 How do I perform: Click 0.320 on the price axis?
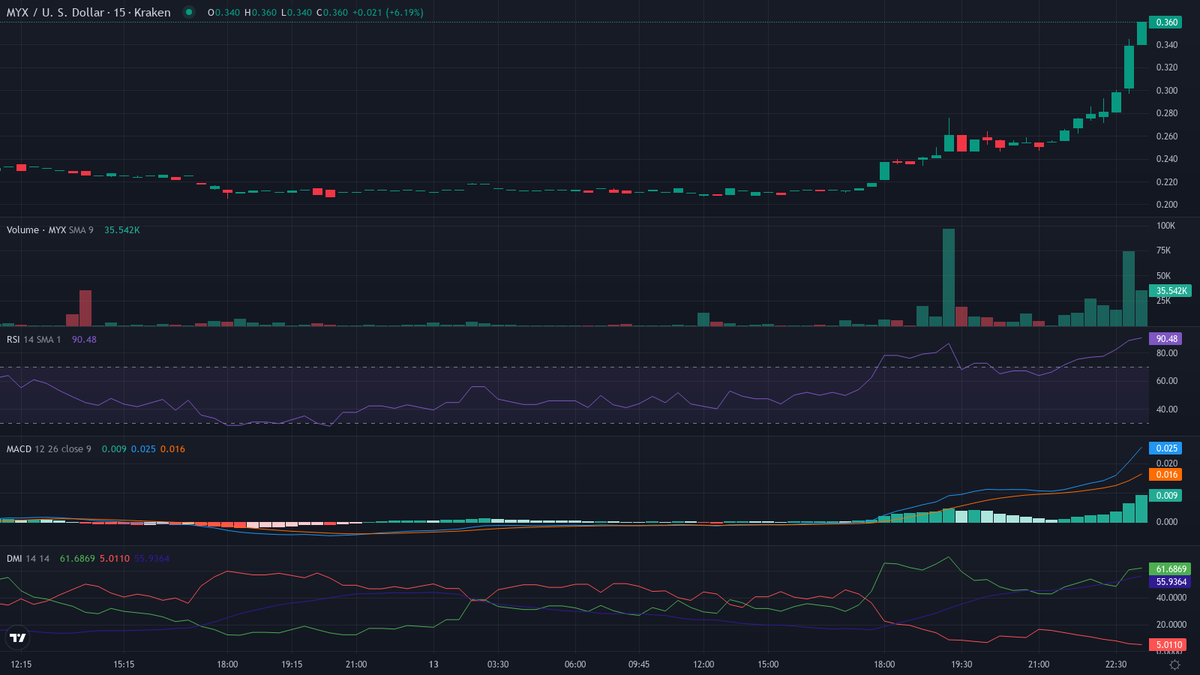(x=1166, y=68)
